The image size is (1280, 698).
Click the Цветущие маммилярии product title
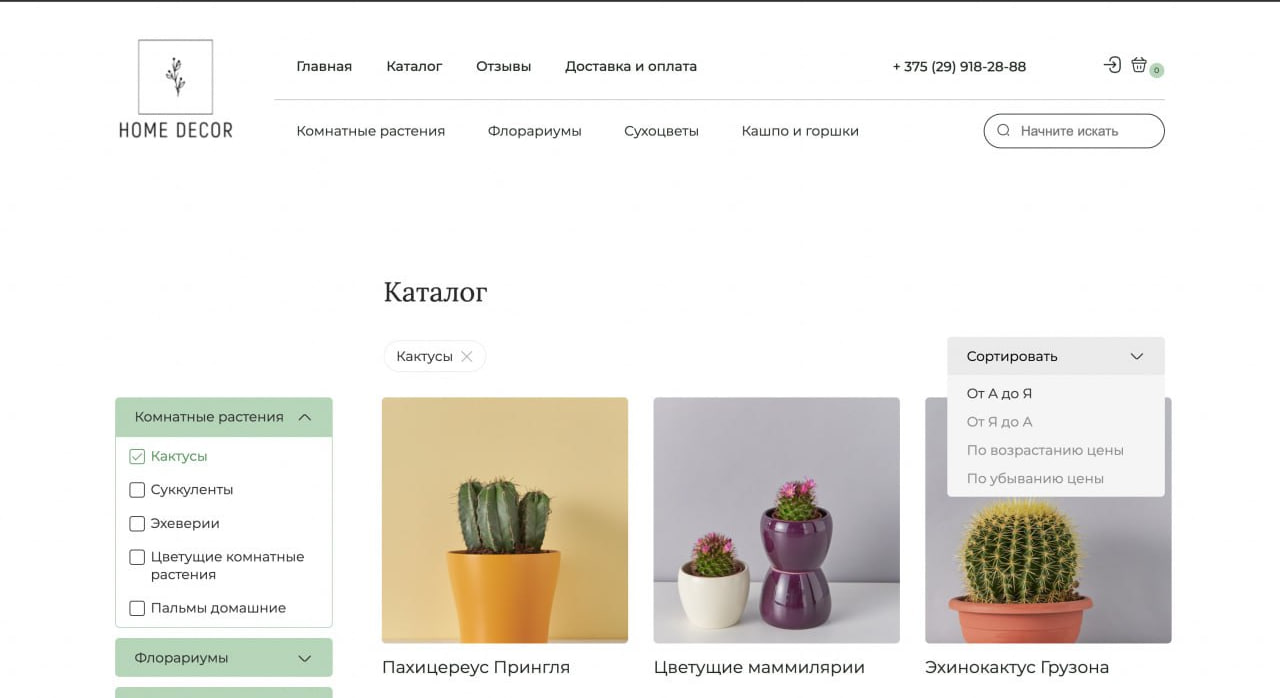pos(759,667)
